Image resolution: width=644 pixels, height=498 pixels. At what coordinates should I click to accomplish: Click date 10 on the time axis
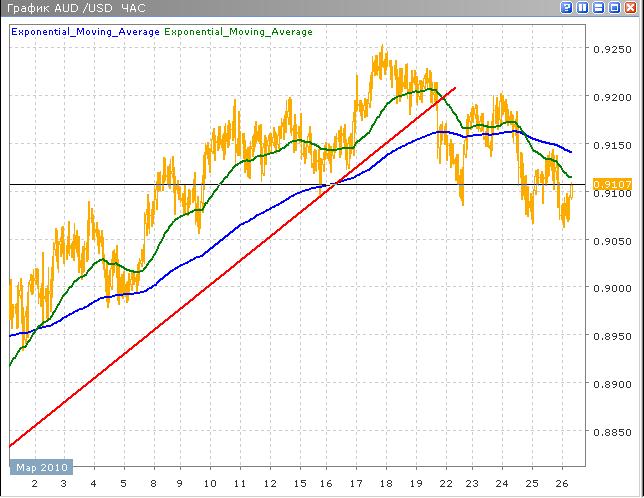209,483
